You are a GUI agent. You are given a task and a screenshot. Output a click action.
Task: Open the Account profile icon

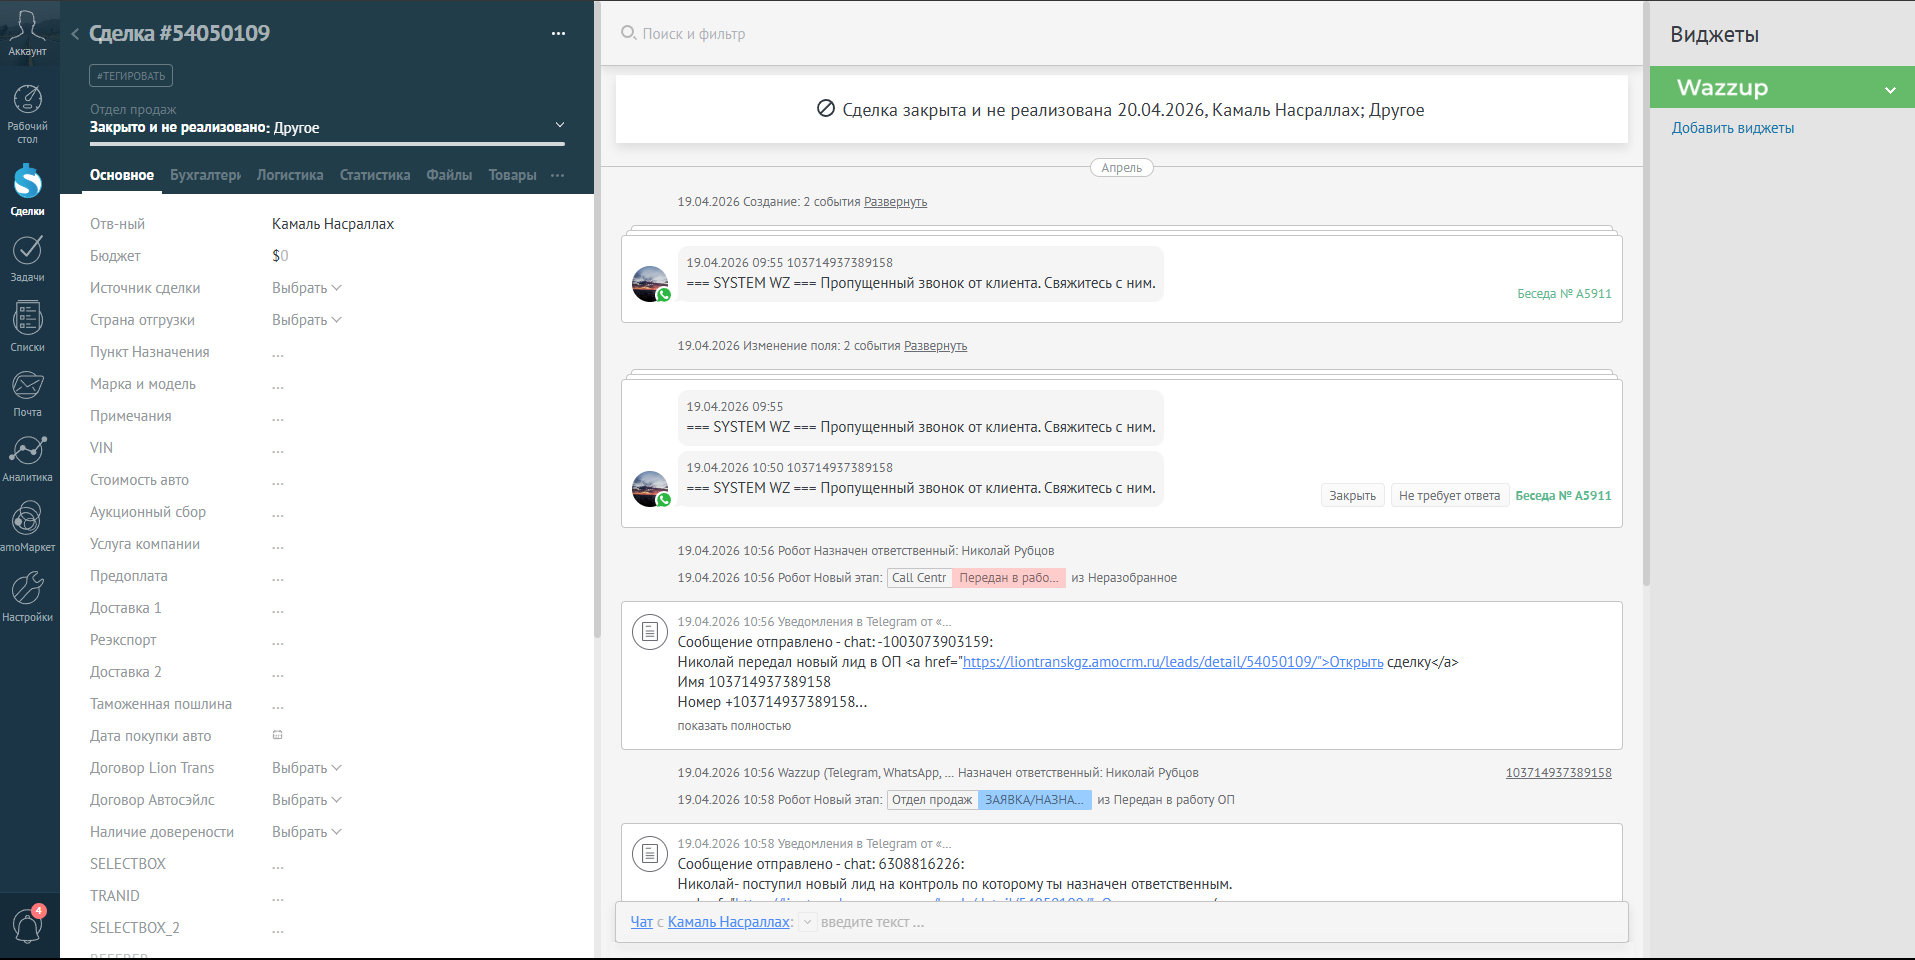coord(27,33)
